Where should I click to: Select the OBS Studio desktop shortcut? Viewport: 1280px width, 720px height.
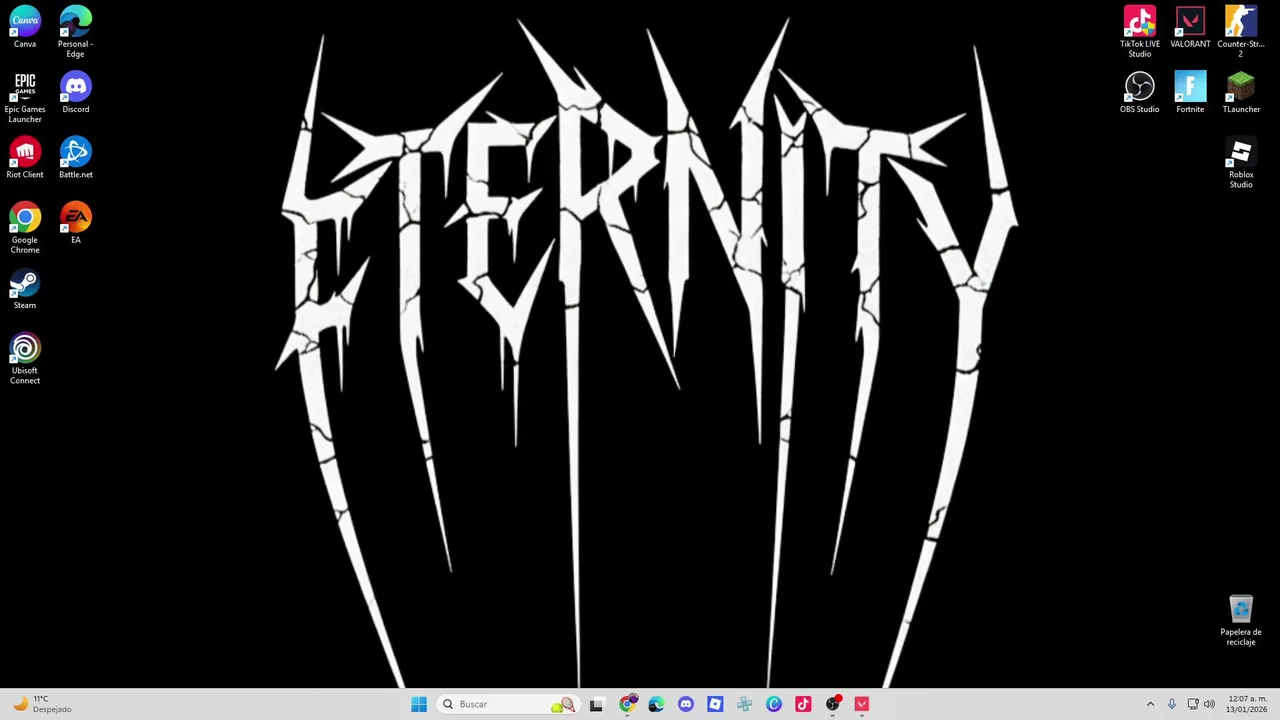(x=1140, y=93)
